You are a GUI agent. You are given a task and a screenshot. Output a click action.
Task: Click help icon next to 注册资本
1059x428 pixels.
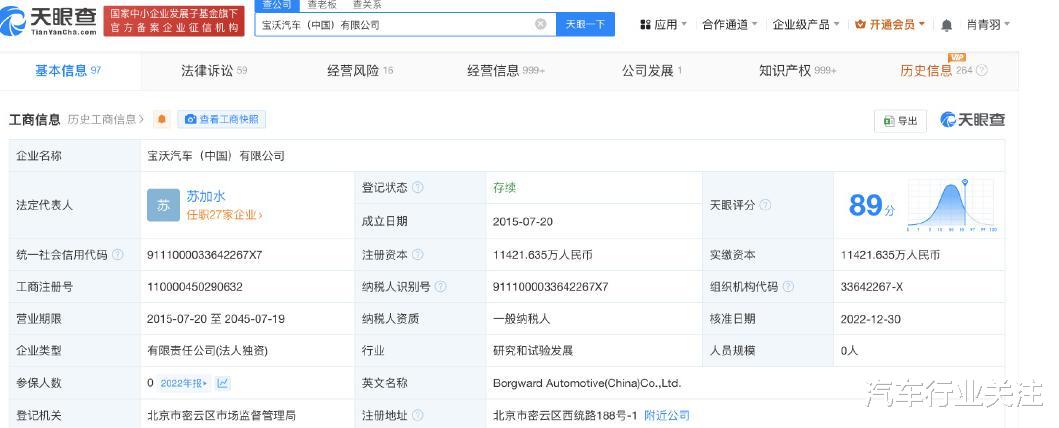[x=418, y=255]
